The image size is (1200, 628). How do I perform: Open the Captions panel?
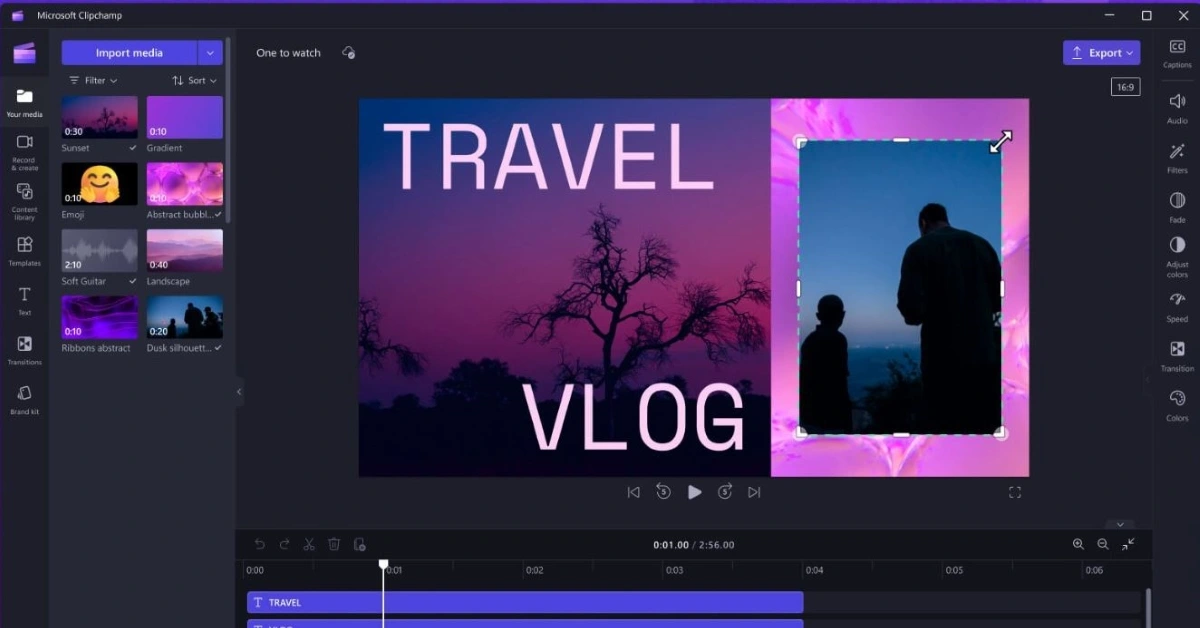tap(1177, 52)
